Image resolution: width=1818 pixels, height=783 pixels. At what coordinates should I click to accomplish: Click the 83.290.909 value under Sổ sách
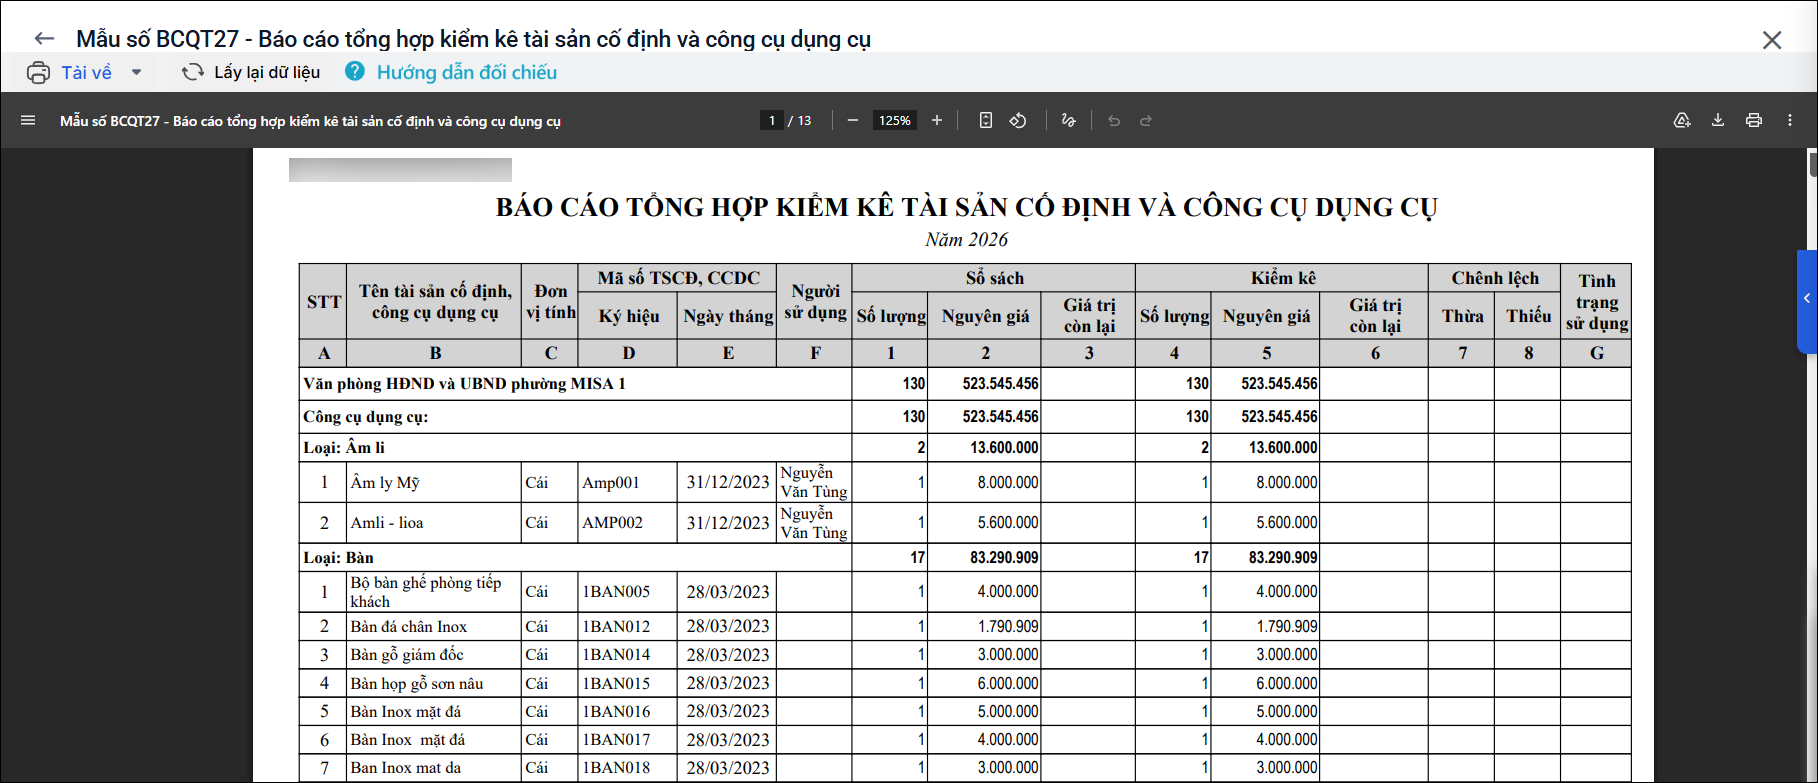pos(1004,558)
